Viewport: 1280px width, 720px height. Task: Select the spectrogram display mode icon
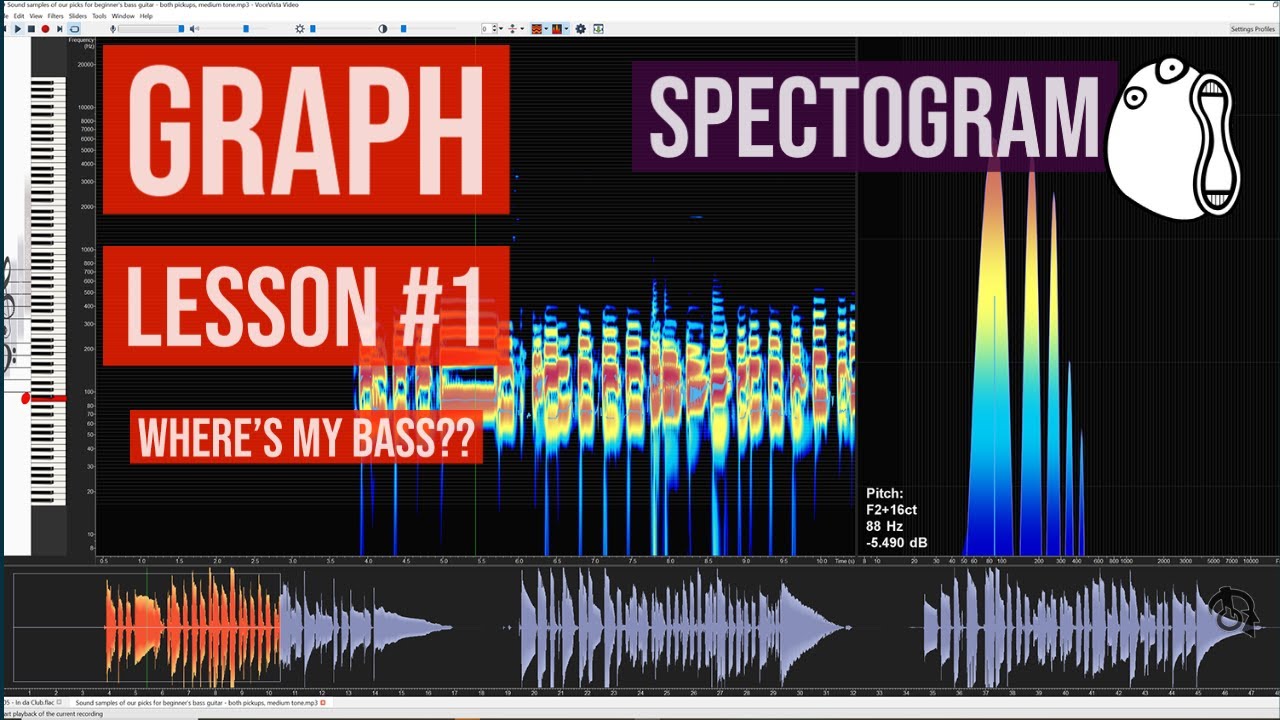pos(536,29)
